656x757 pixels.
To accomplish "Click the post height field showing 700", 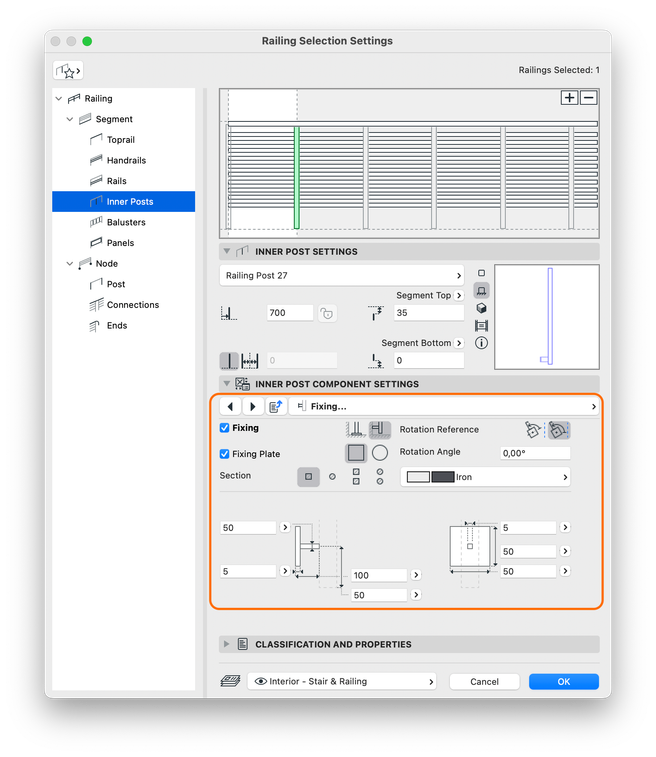I will (x=290, y=313).
